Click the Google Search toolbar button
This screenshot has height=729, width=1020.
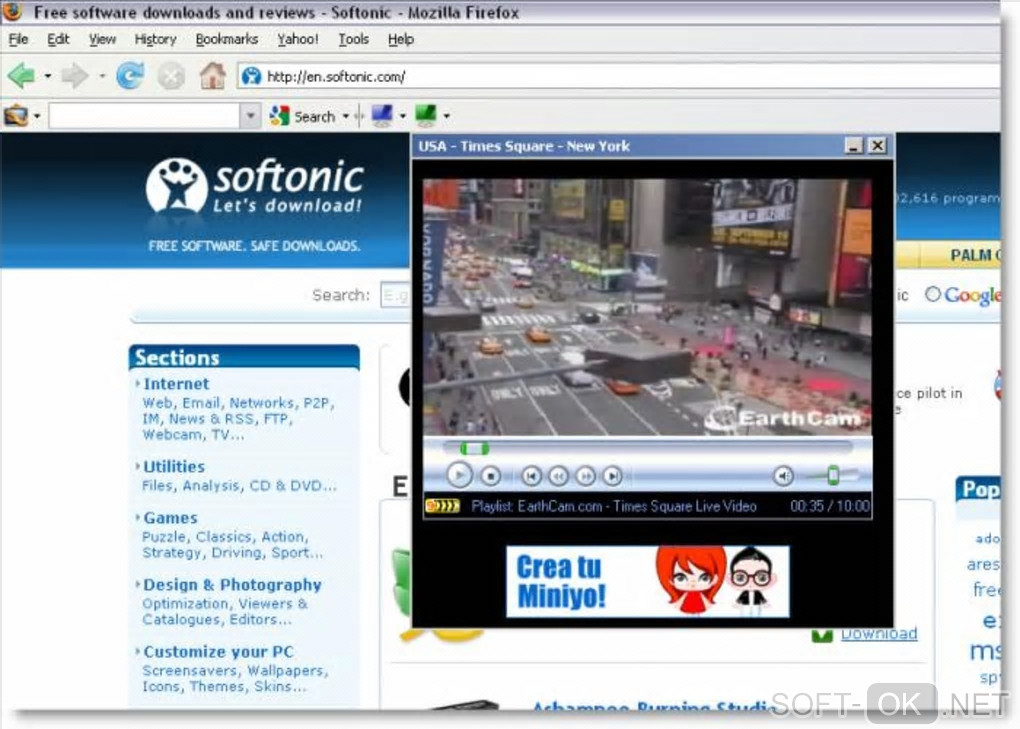[x=302, y=116]
